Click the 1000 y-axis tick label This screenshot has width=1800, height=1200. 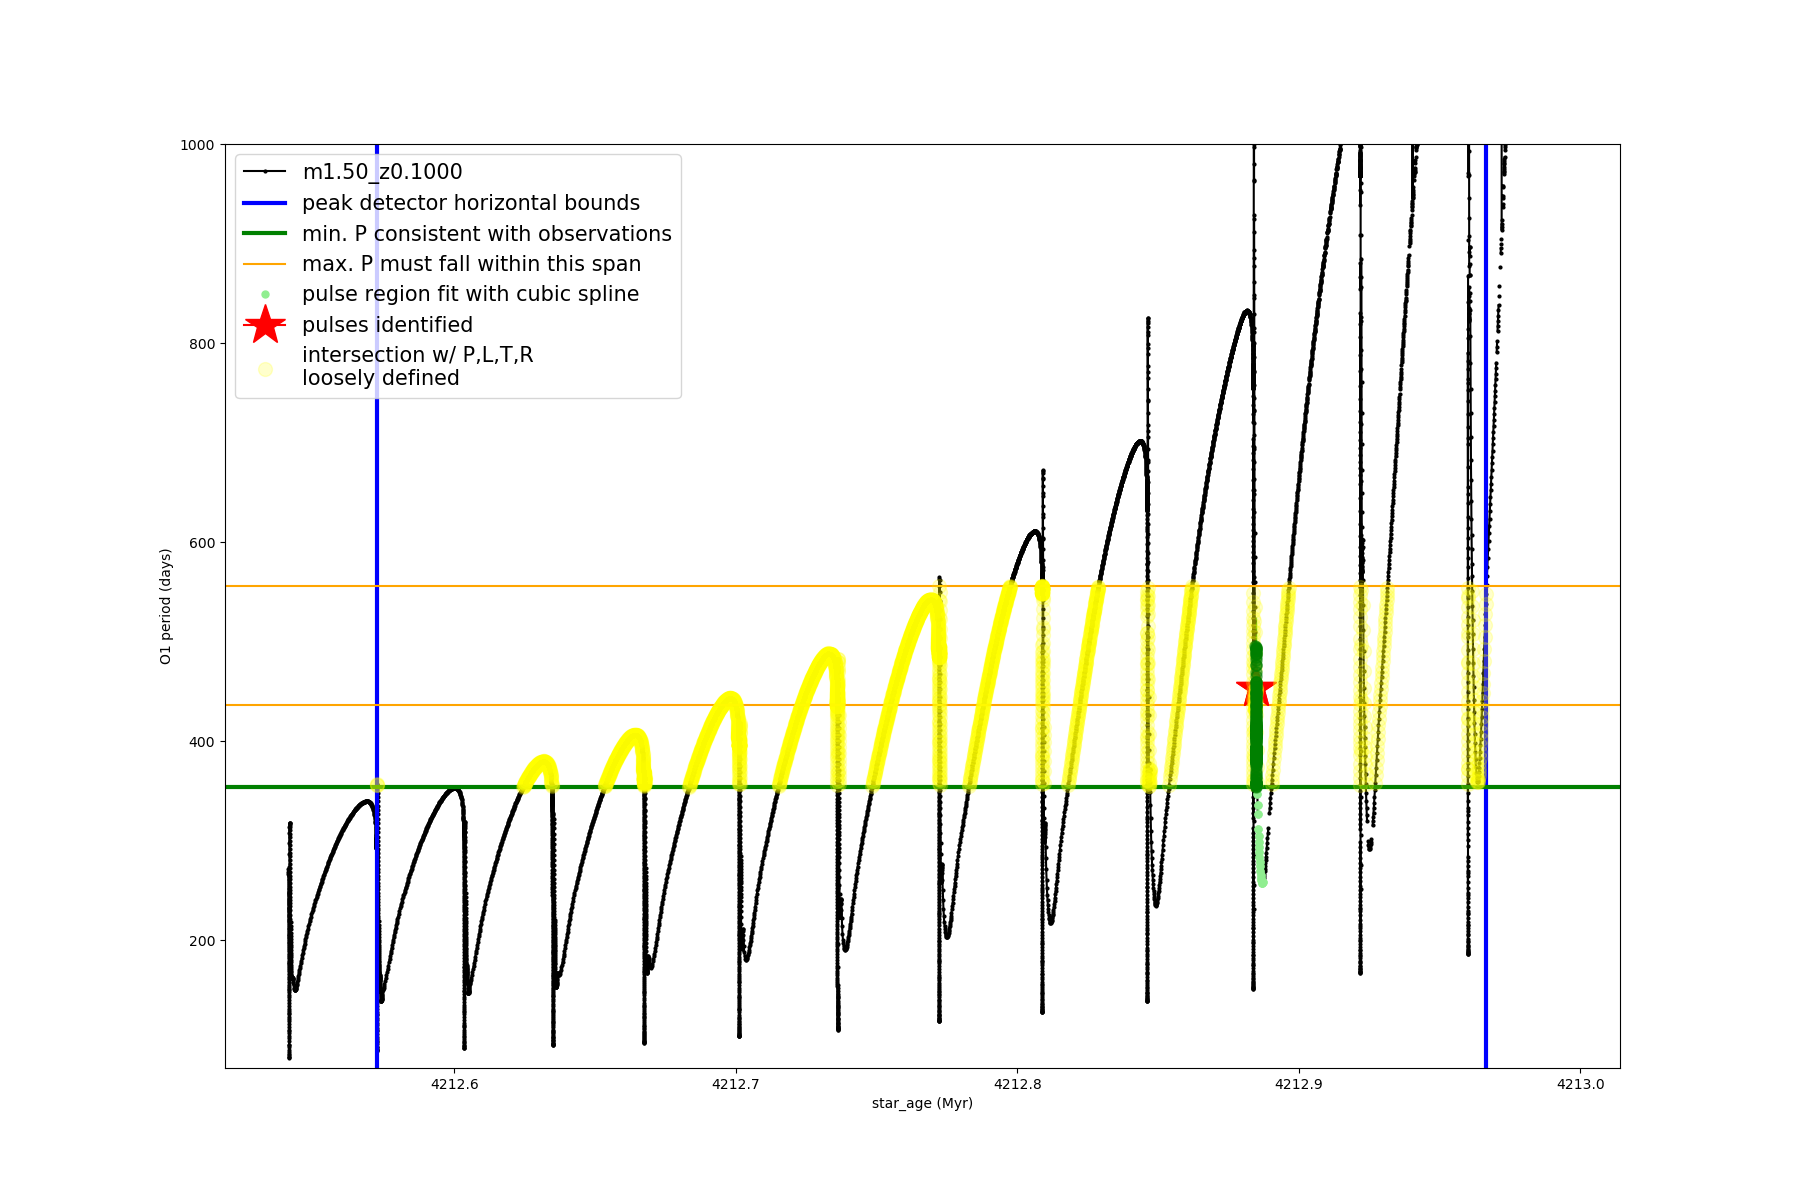coord(197,145)
